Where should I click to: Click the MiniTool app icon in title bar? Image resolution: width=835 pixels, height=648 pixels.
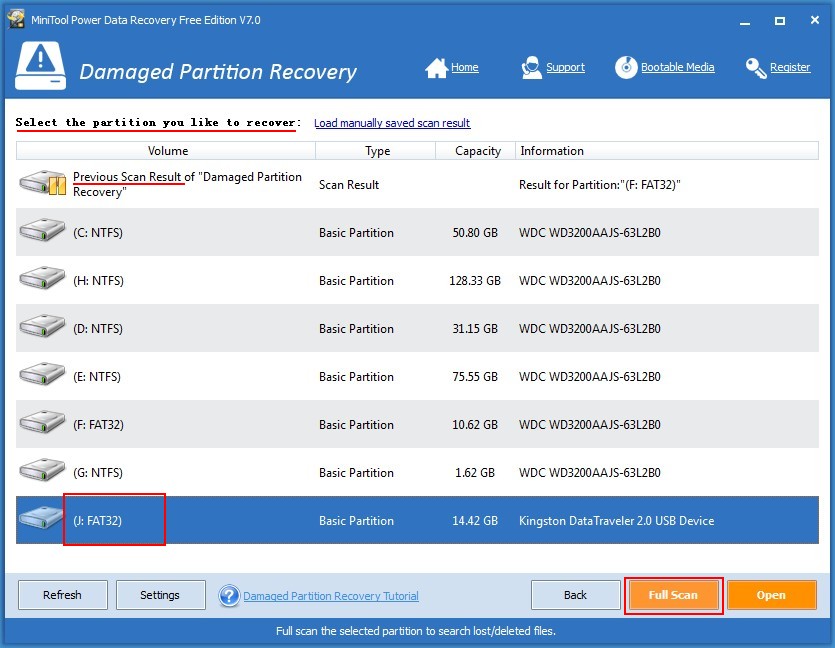16,20
